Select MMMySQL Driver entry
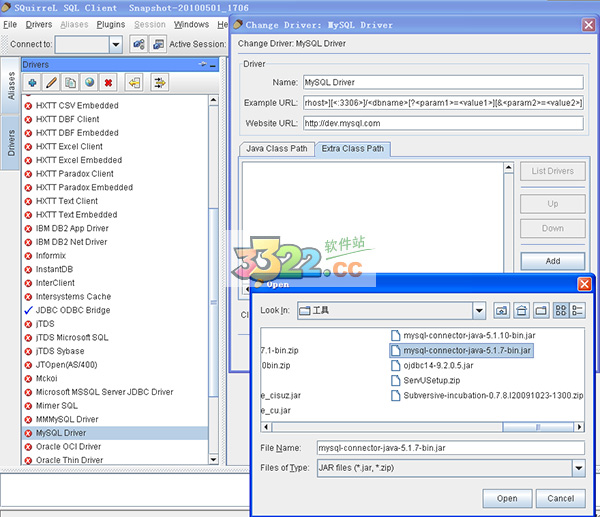Screen dimensions: 600x517 coord(115,419)
